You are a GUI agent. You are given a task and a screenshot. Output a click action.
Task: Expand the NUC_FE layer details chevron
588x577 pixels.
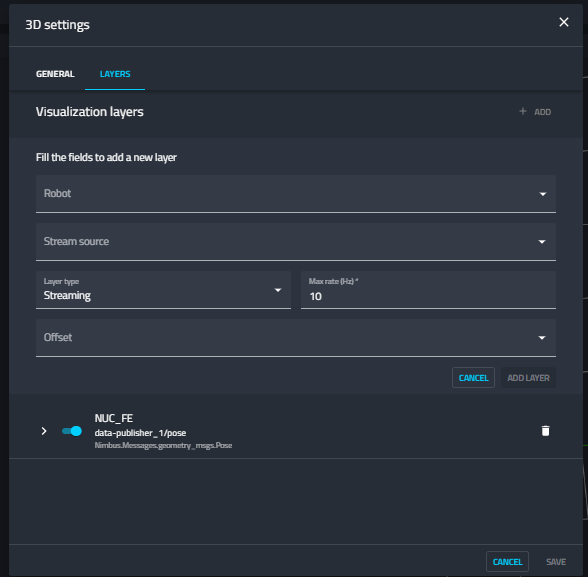(x=44, y=431)
